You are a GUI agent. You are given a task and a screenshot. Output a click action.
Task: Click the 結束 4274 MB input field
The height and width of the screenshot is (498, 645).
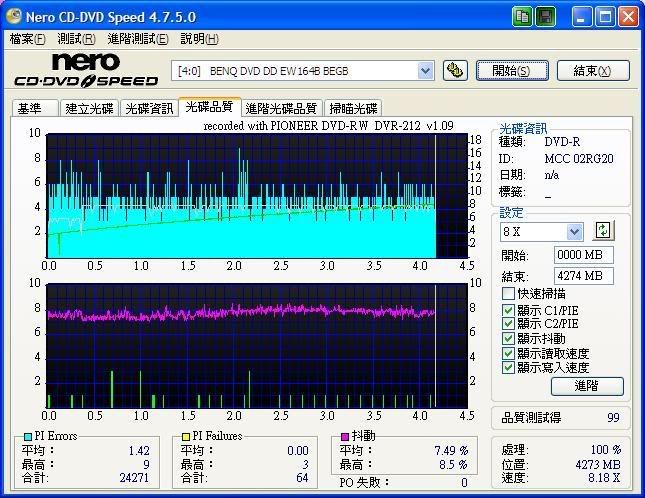pyautogui.click(x=583, y=276)
